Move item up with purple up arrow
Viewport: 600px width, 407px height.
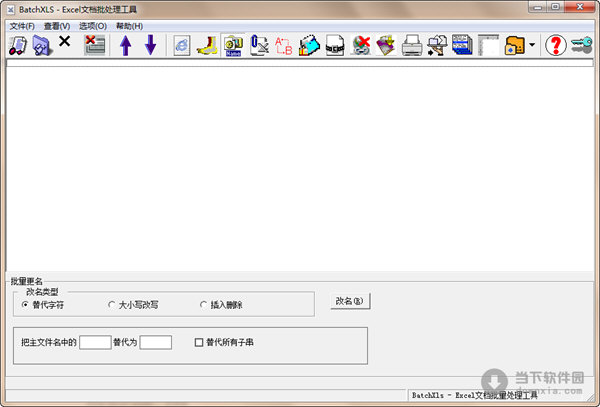click(x=126, y=45)
